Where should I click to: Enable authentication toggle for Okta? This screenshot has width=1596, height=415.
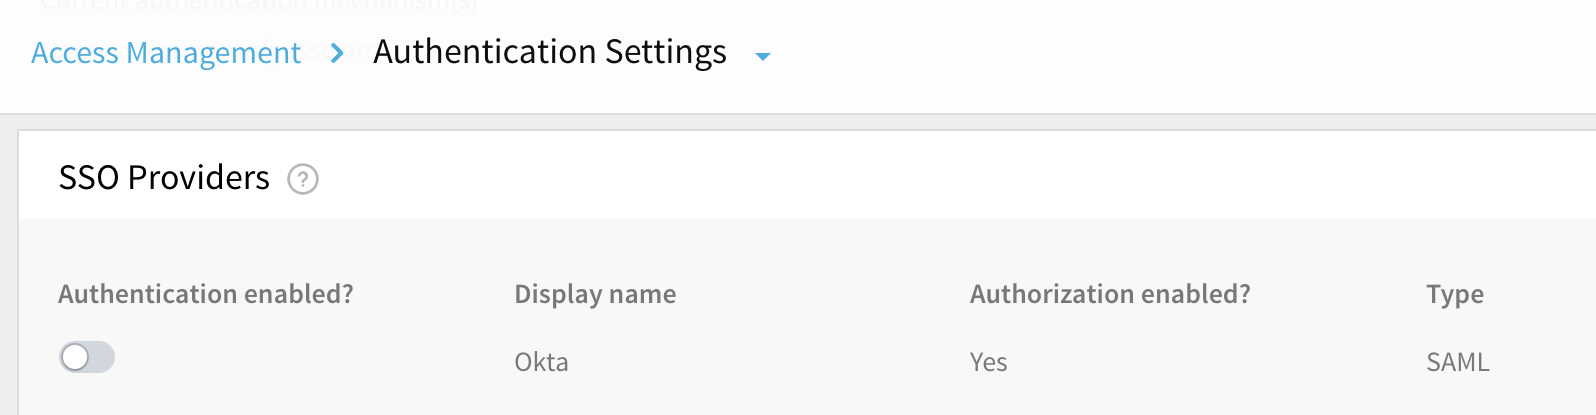[87, 357]
